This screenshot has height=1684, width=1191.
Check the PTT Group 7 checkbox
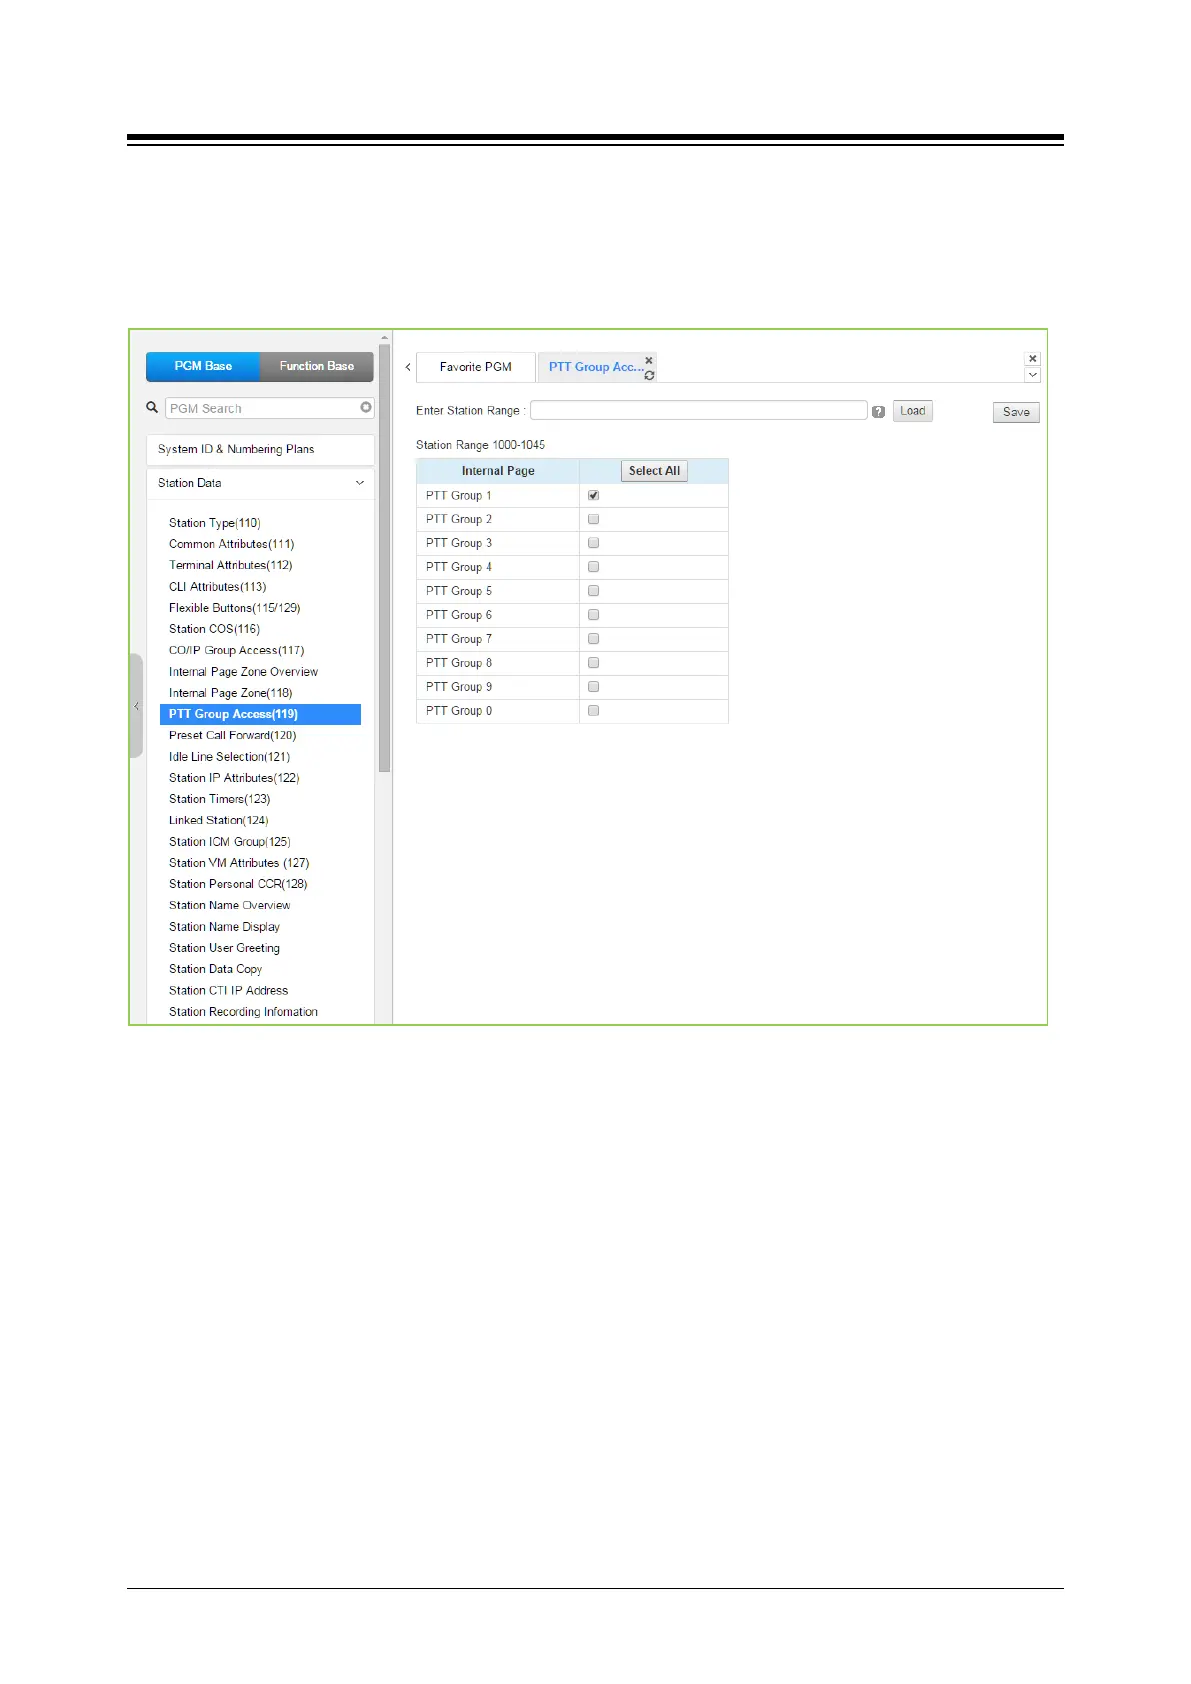point(594,639)
